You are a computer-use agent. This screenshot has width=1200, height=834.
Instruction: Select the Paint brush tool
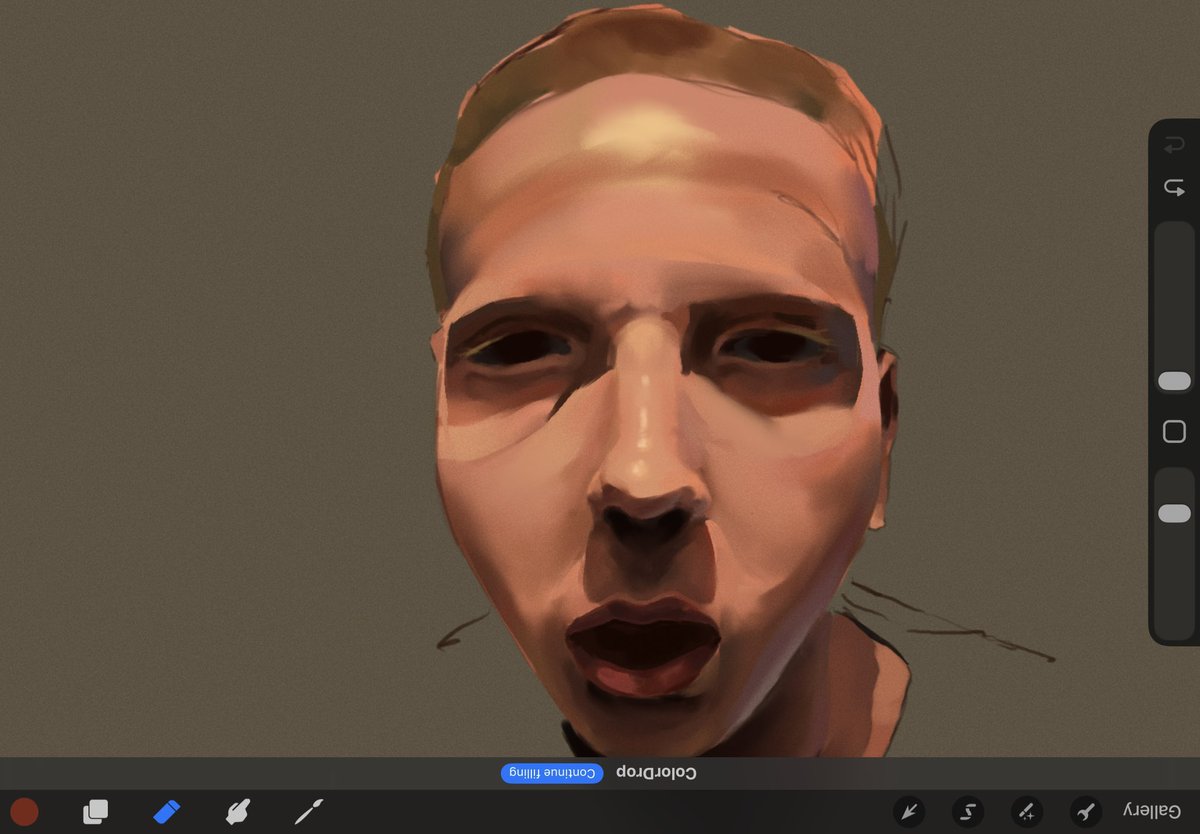pos(309,811)
